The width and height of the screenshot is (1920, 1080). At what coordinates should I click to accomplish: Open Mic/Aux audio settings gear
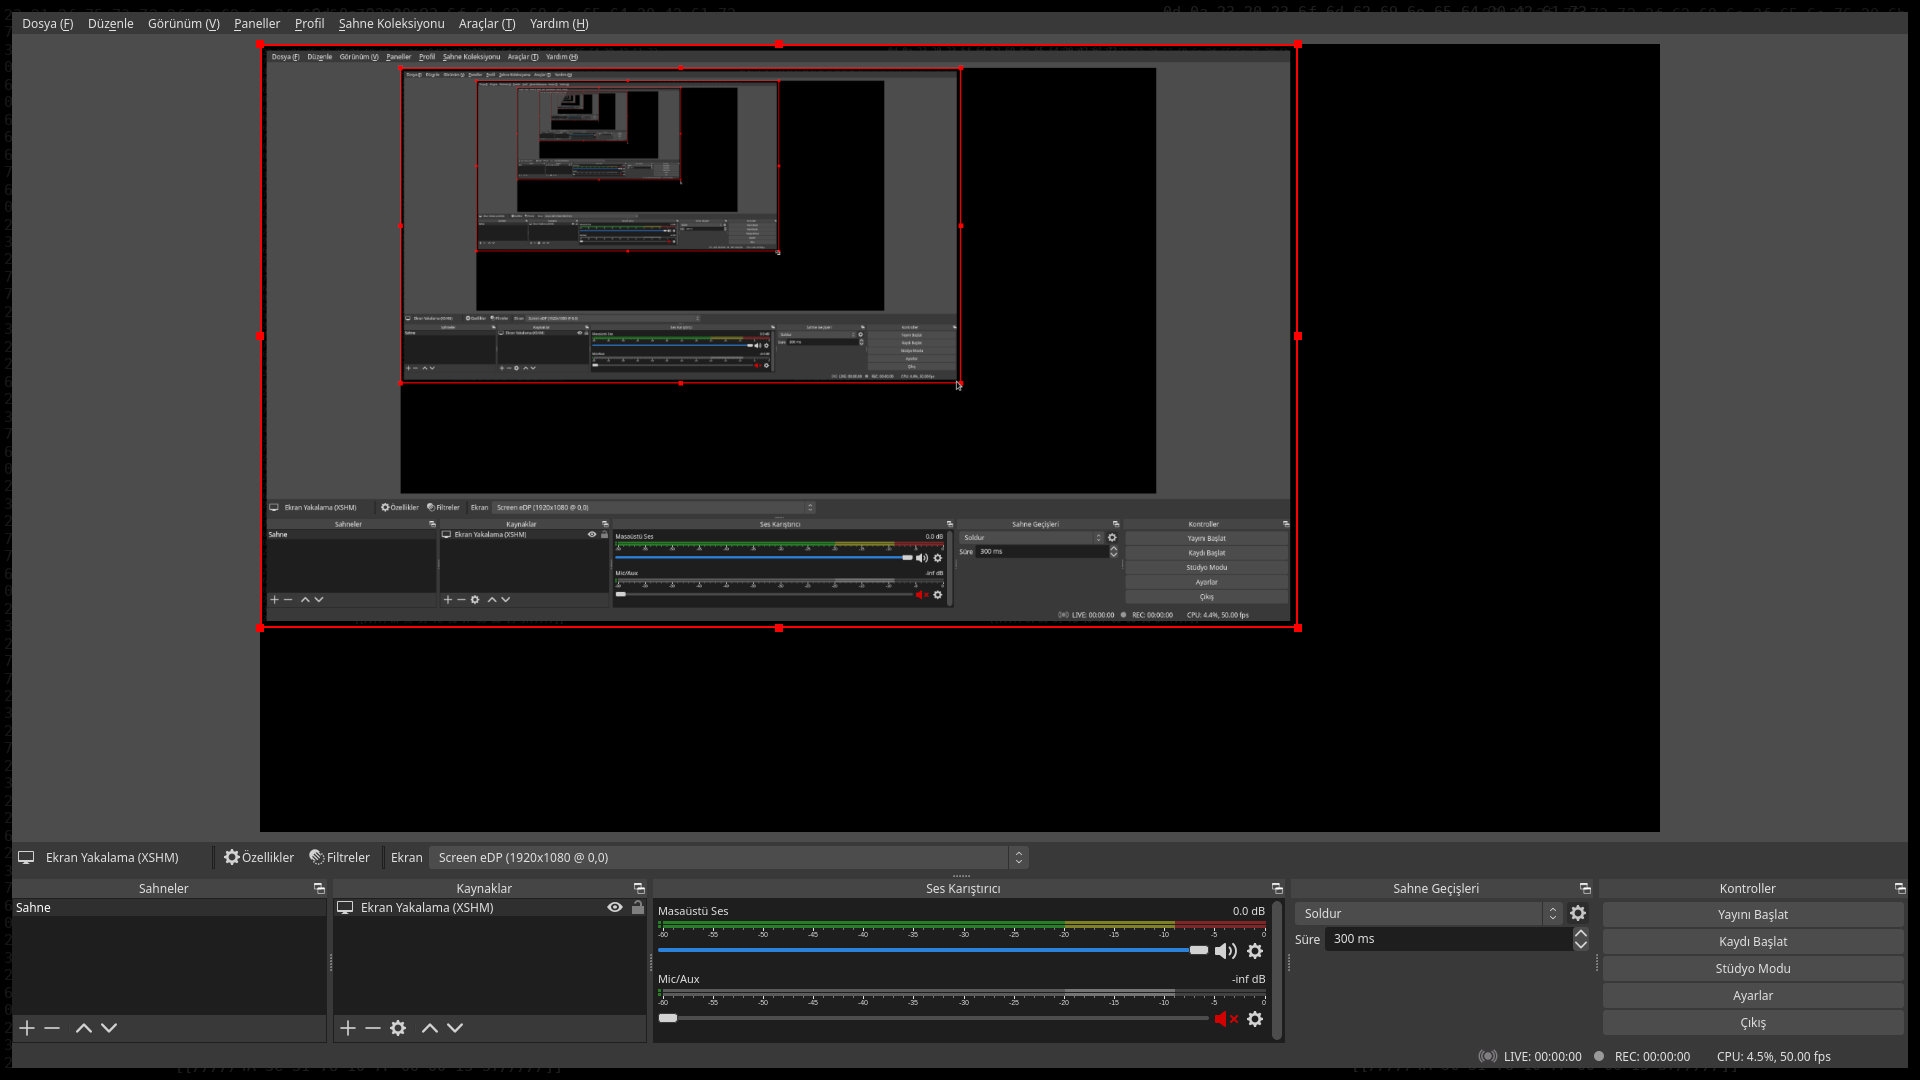[1255, 1019]
